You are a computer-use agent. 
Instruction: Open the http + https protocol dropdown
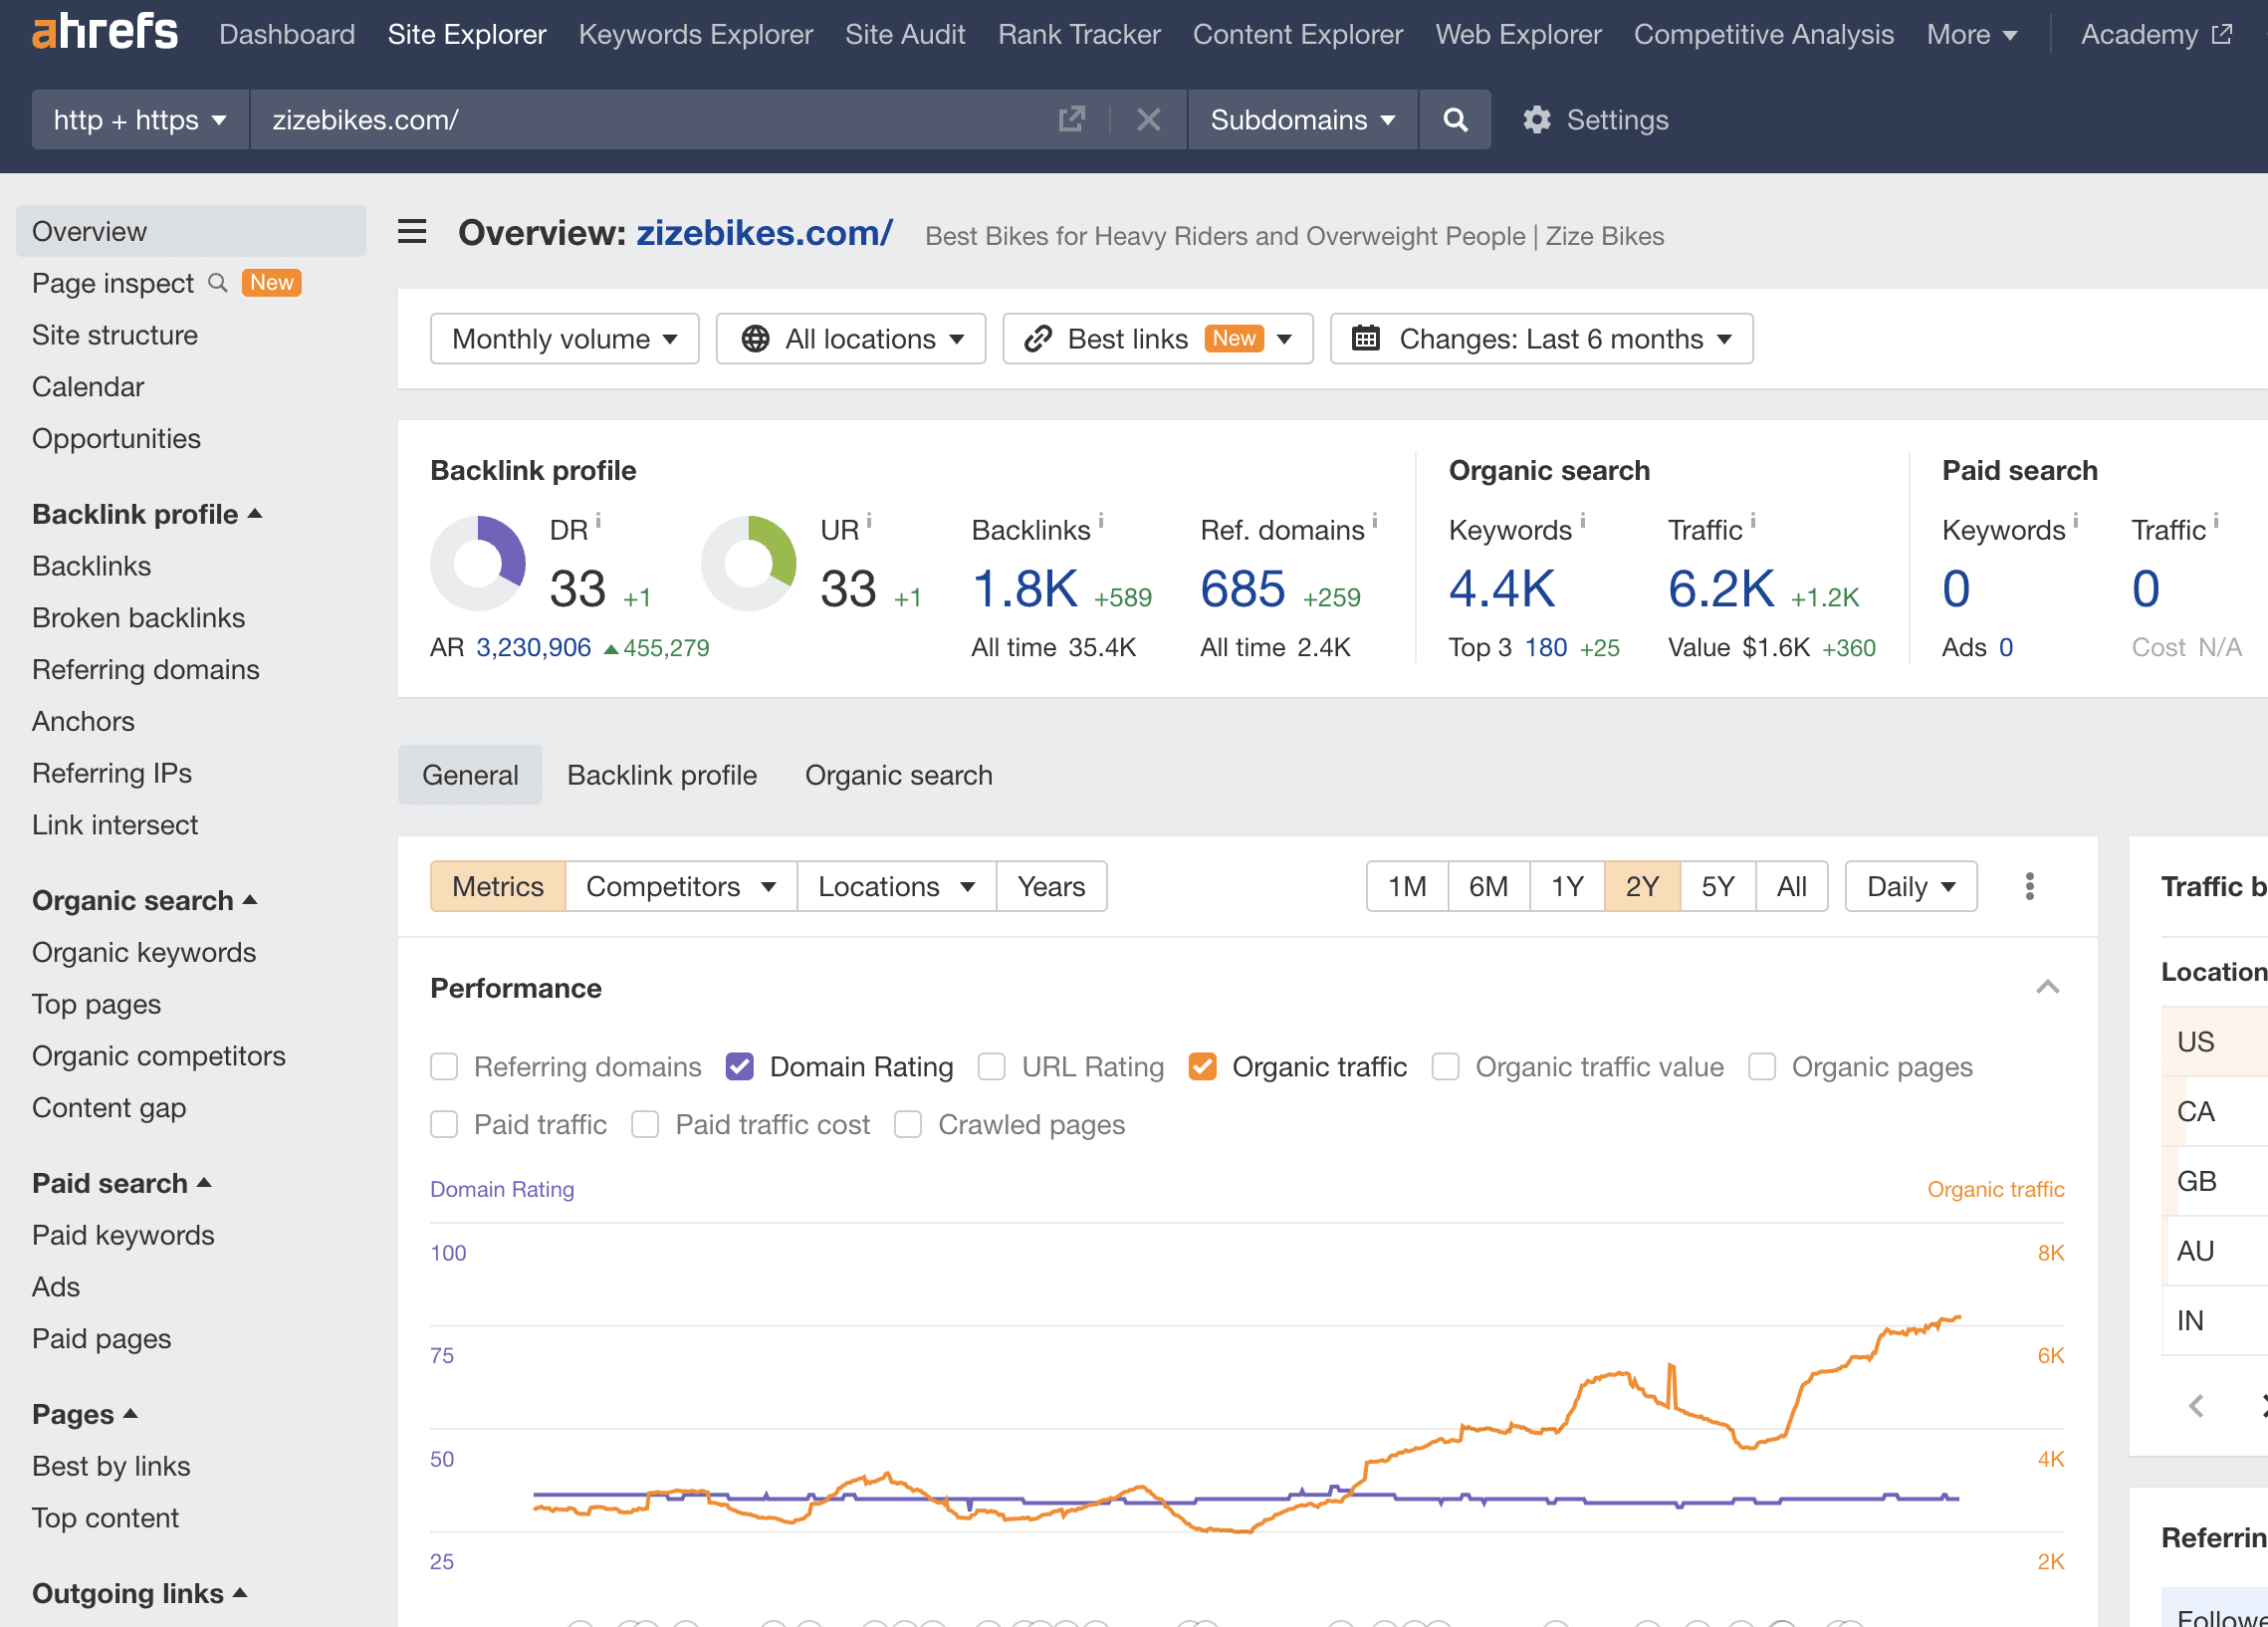140,120
